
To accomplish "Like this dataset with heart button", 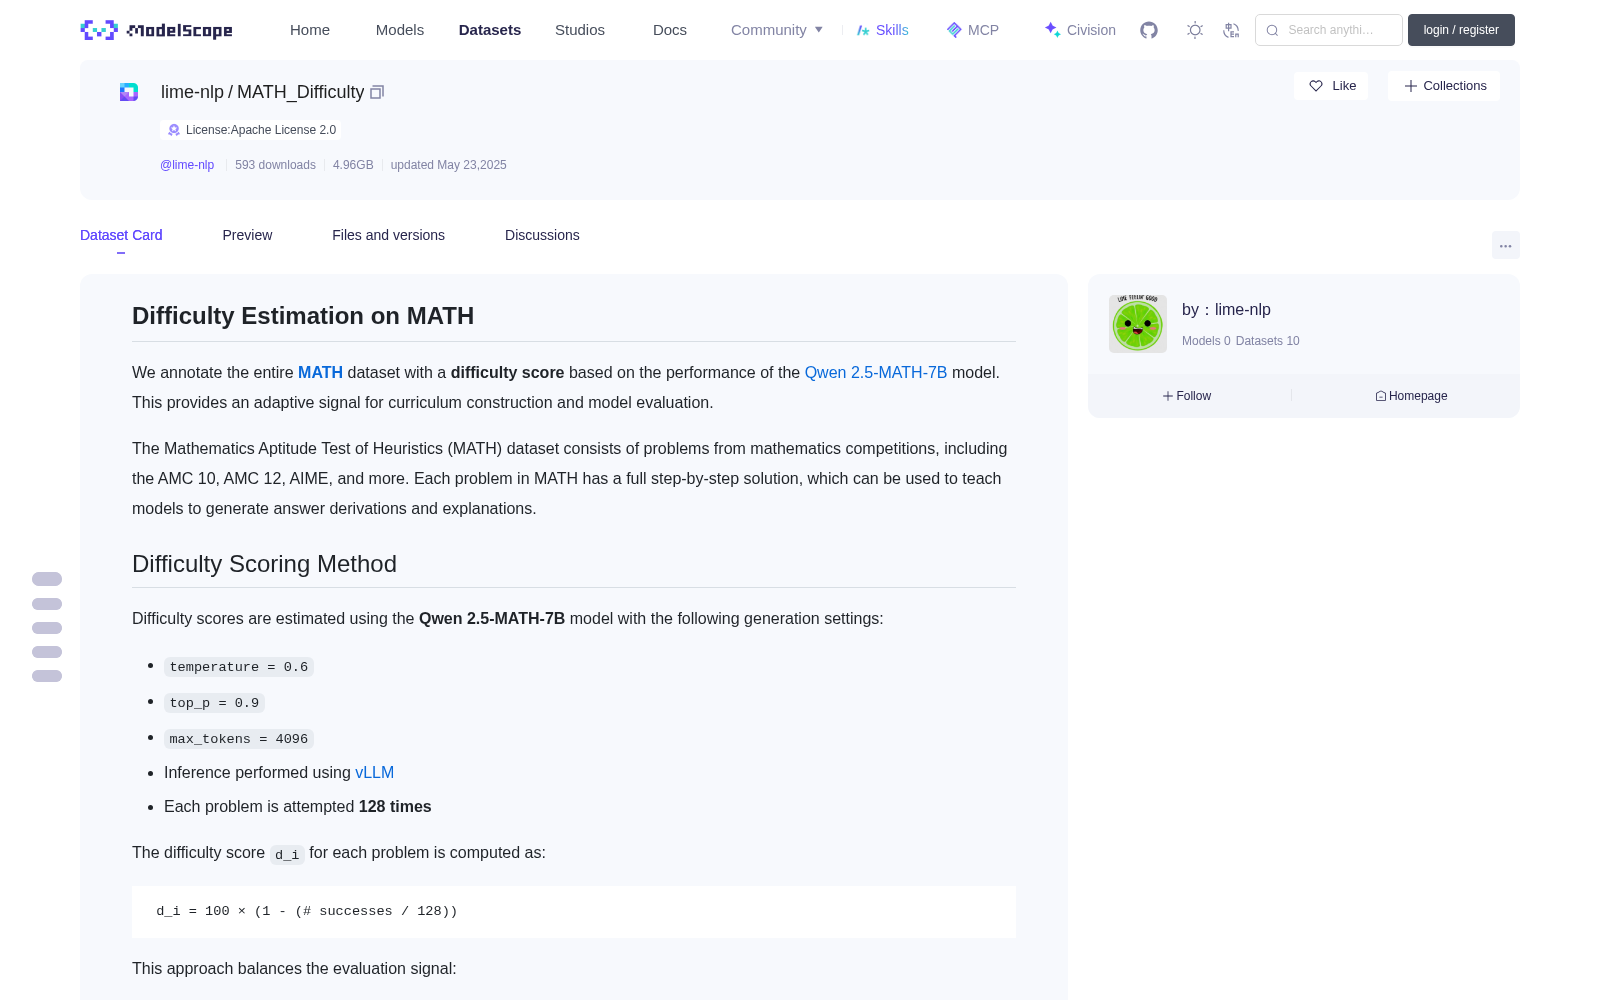I will (x=1331, y=86).
